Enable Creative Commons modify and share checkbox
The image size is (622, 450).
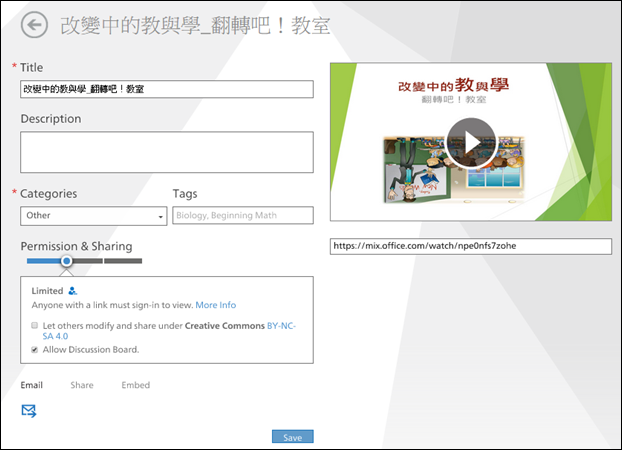[x=35, y=325]
